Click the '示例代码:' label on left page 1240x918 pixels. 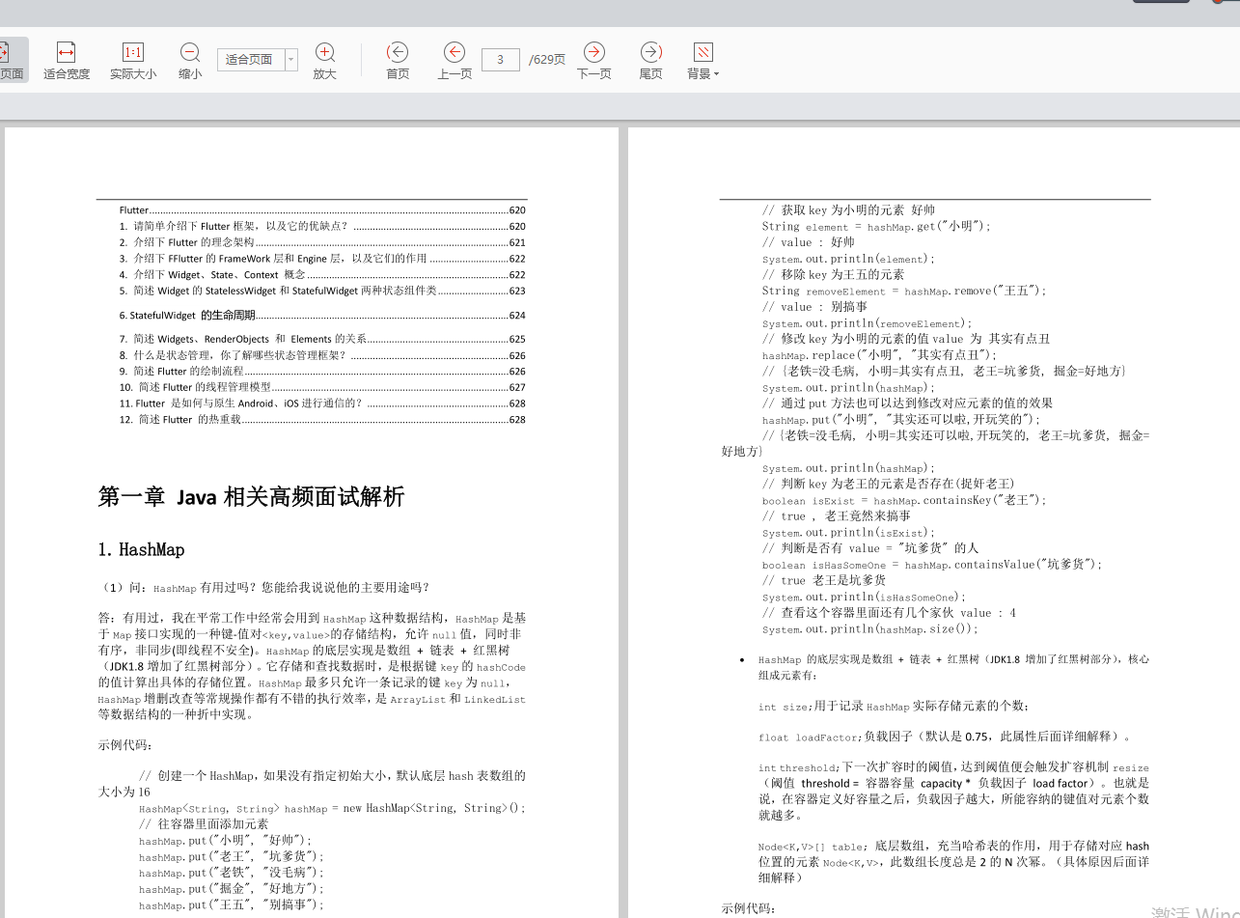(125, 745)
